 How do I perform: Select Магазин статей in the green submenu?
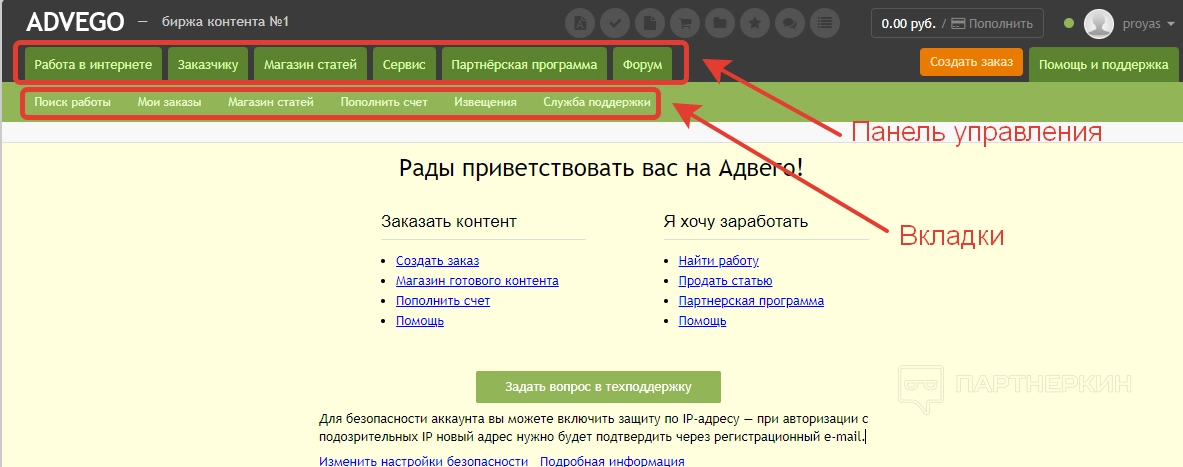(x=271, y=102)
